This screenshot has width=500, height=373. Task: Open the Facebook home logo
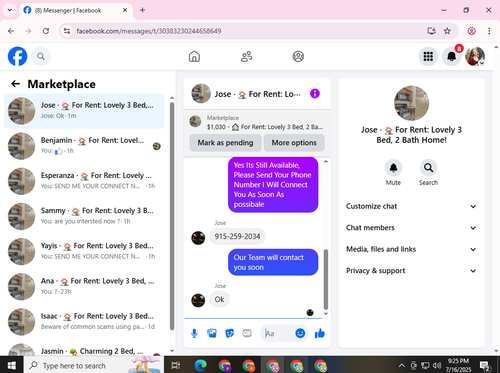[x=17, y=56]
